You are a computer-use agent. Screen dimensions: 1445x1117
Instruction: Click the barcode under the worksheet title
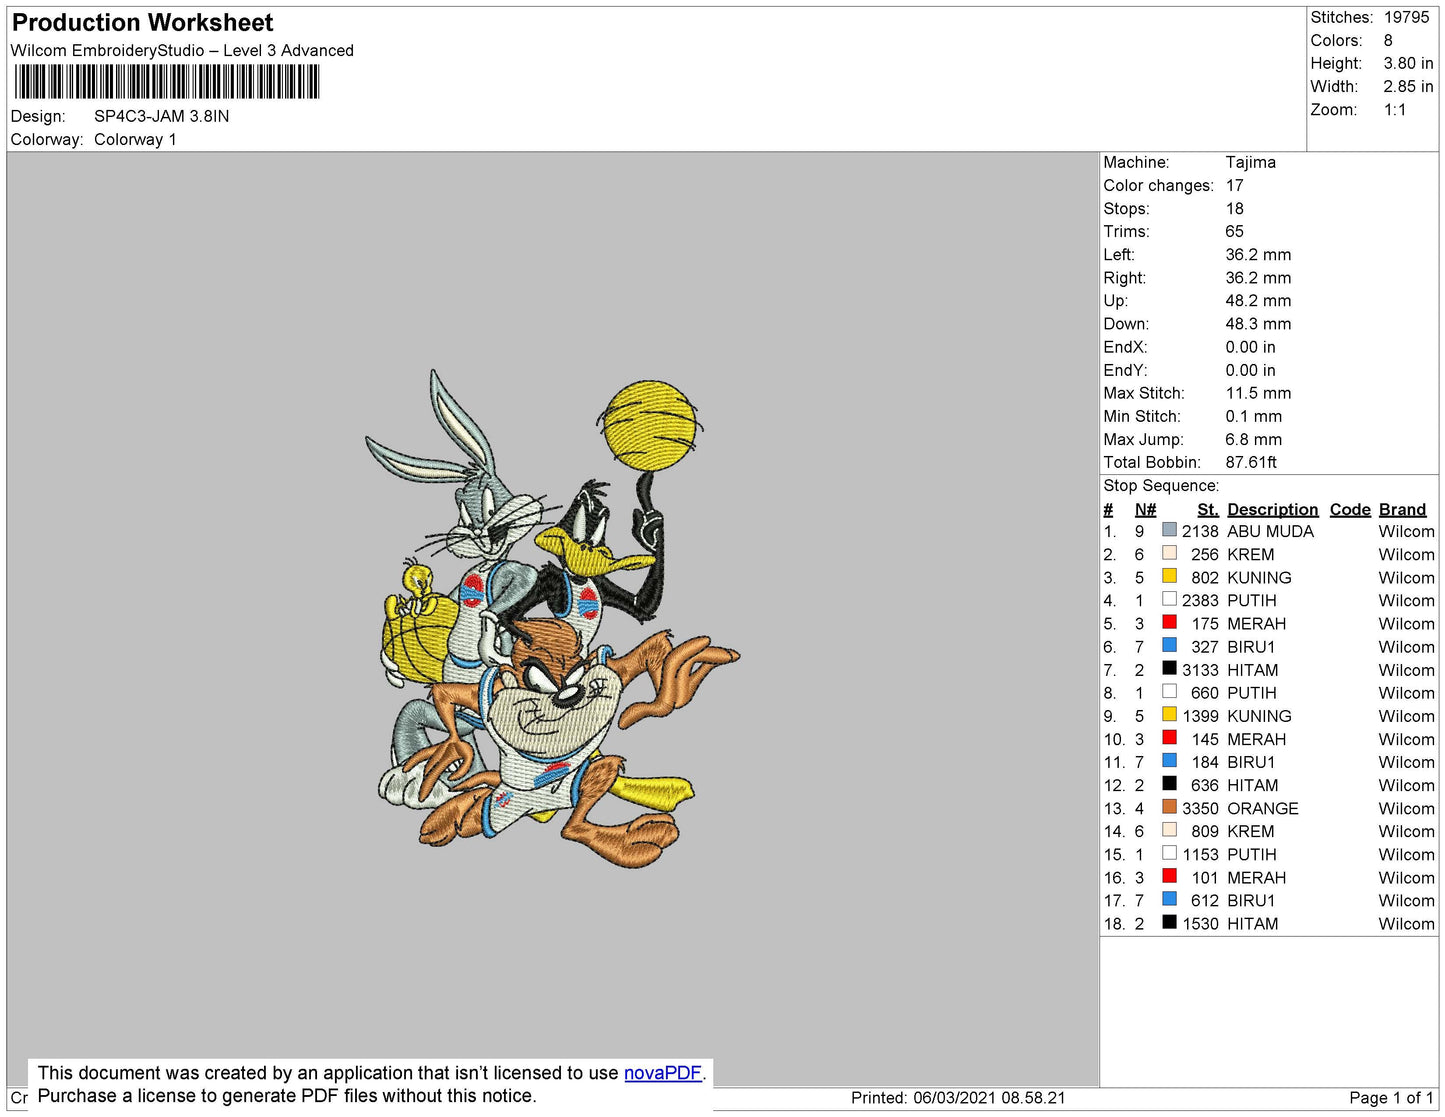(167, 82)
